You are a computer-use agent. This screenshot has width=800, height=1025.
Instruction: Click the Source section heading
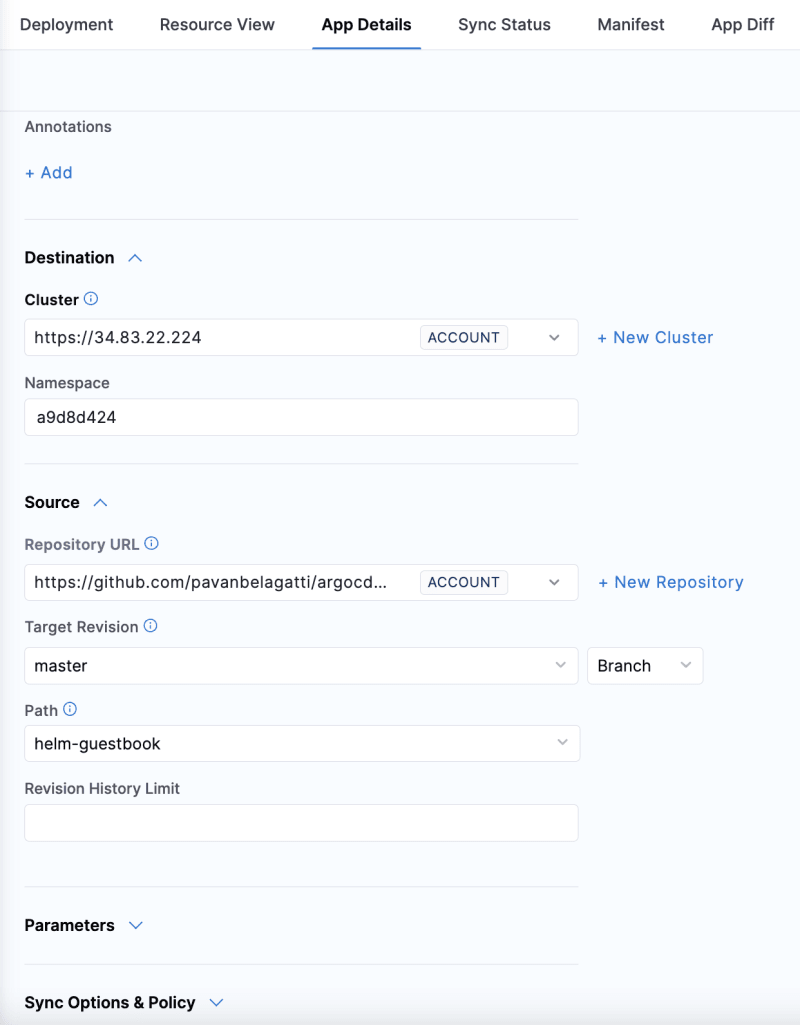(52, 502)
